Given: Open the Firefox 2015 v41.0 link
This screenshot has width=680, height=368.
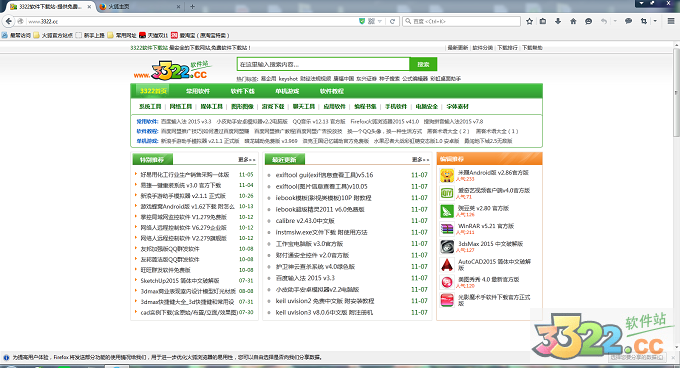Looking at the screenshot, I should 385,121.
